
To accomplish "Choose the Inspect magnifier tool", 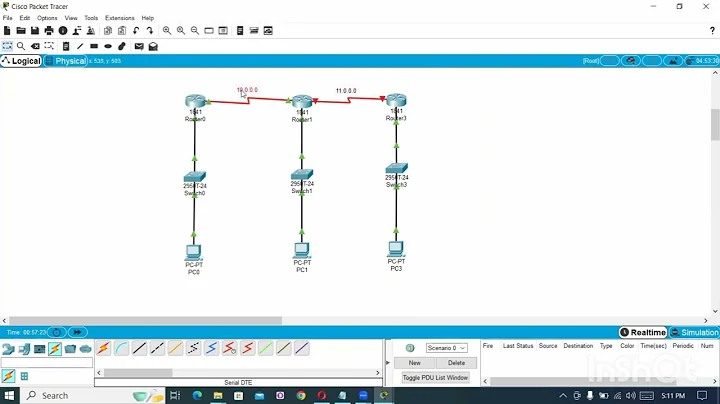I will pyautogui.click(x=21, y=46).
